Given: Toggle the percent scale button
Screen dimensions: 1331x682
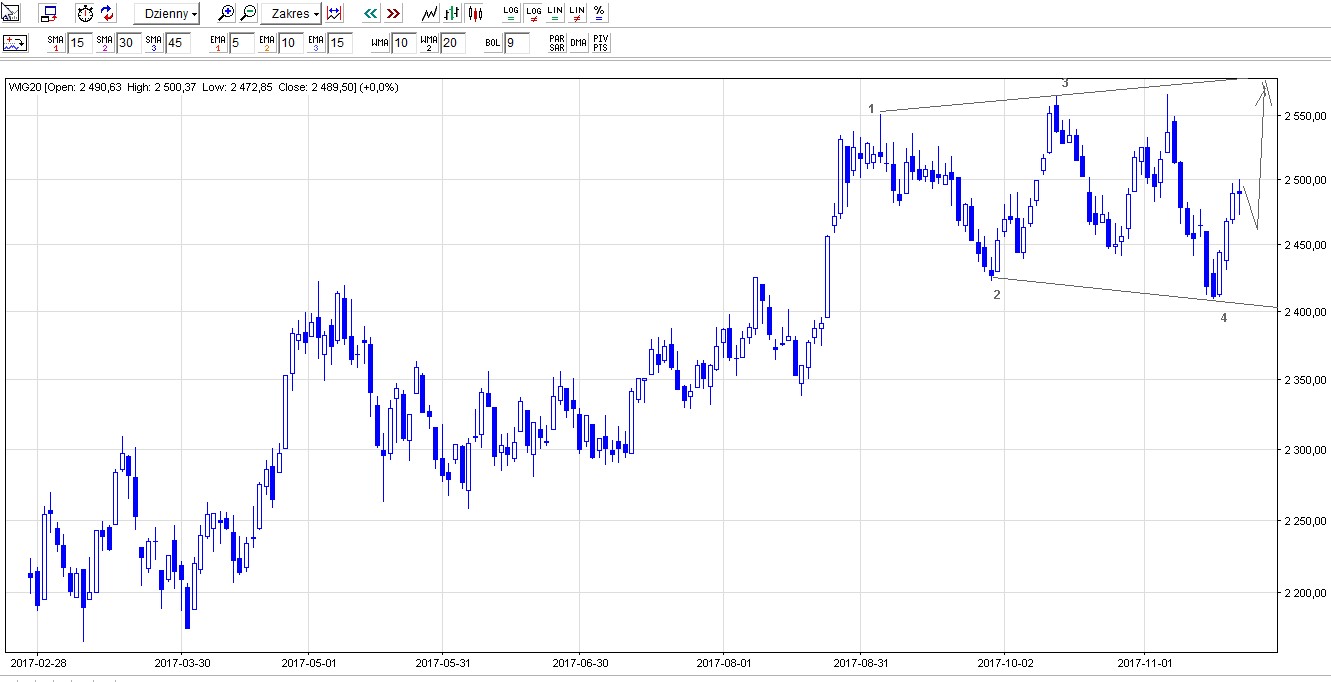Looking at the screenshot, I should pos(599,14).
